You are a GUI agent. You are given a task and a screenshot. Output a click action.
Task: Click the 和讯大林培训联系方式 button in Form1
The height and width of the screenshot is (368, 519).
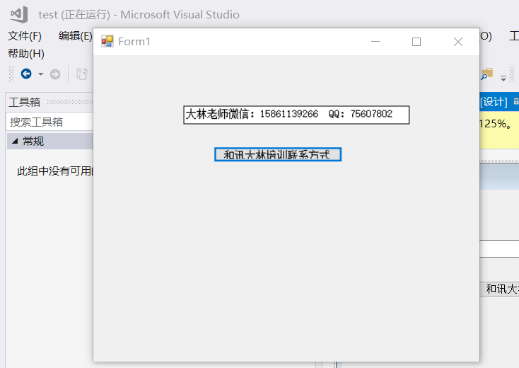click(278, 154)
